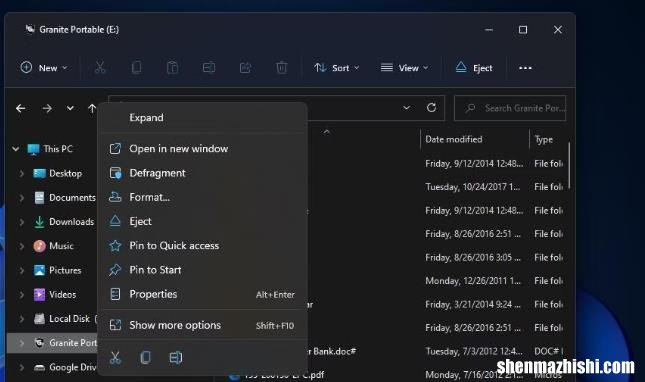
Task: Open the recent locations chevron
Action: click(70, 108)
